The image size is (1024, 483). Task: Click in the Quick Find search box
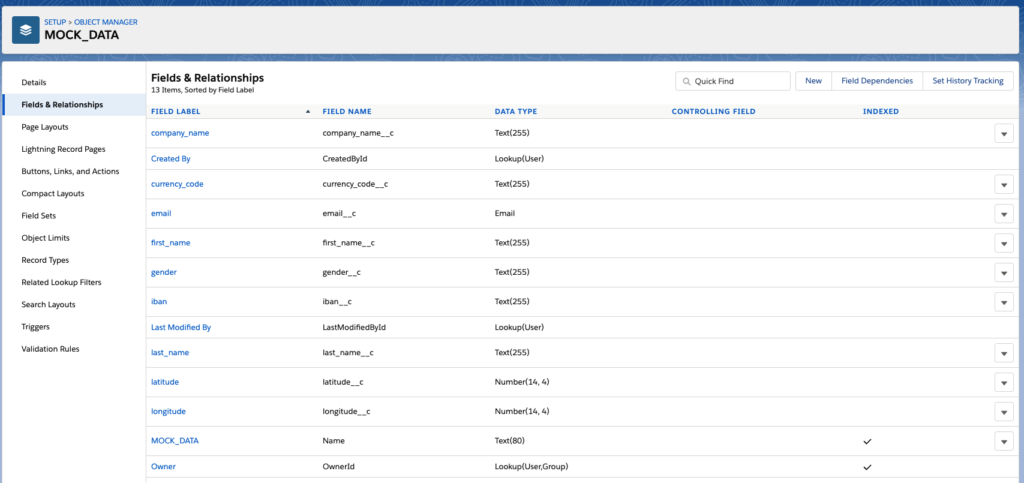click(x=733, y=81)
